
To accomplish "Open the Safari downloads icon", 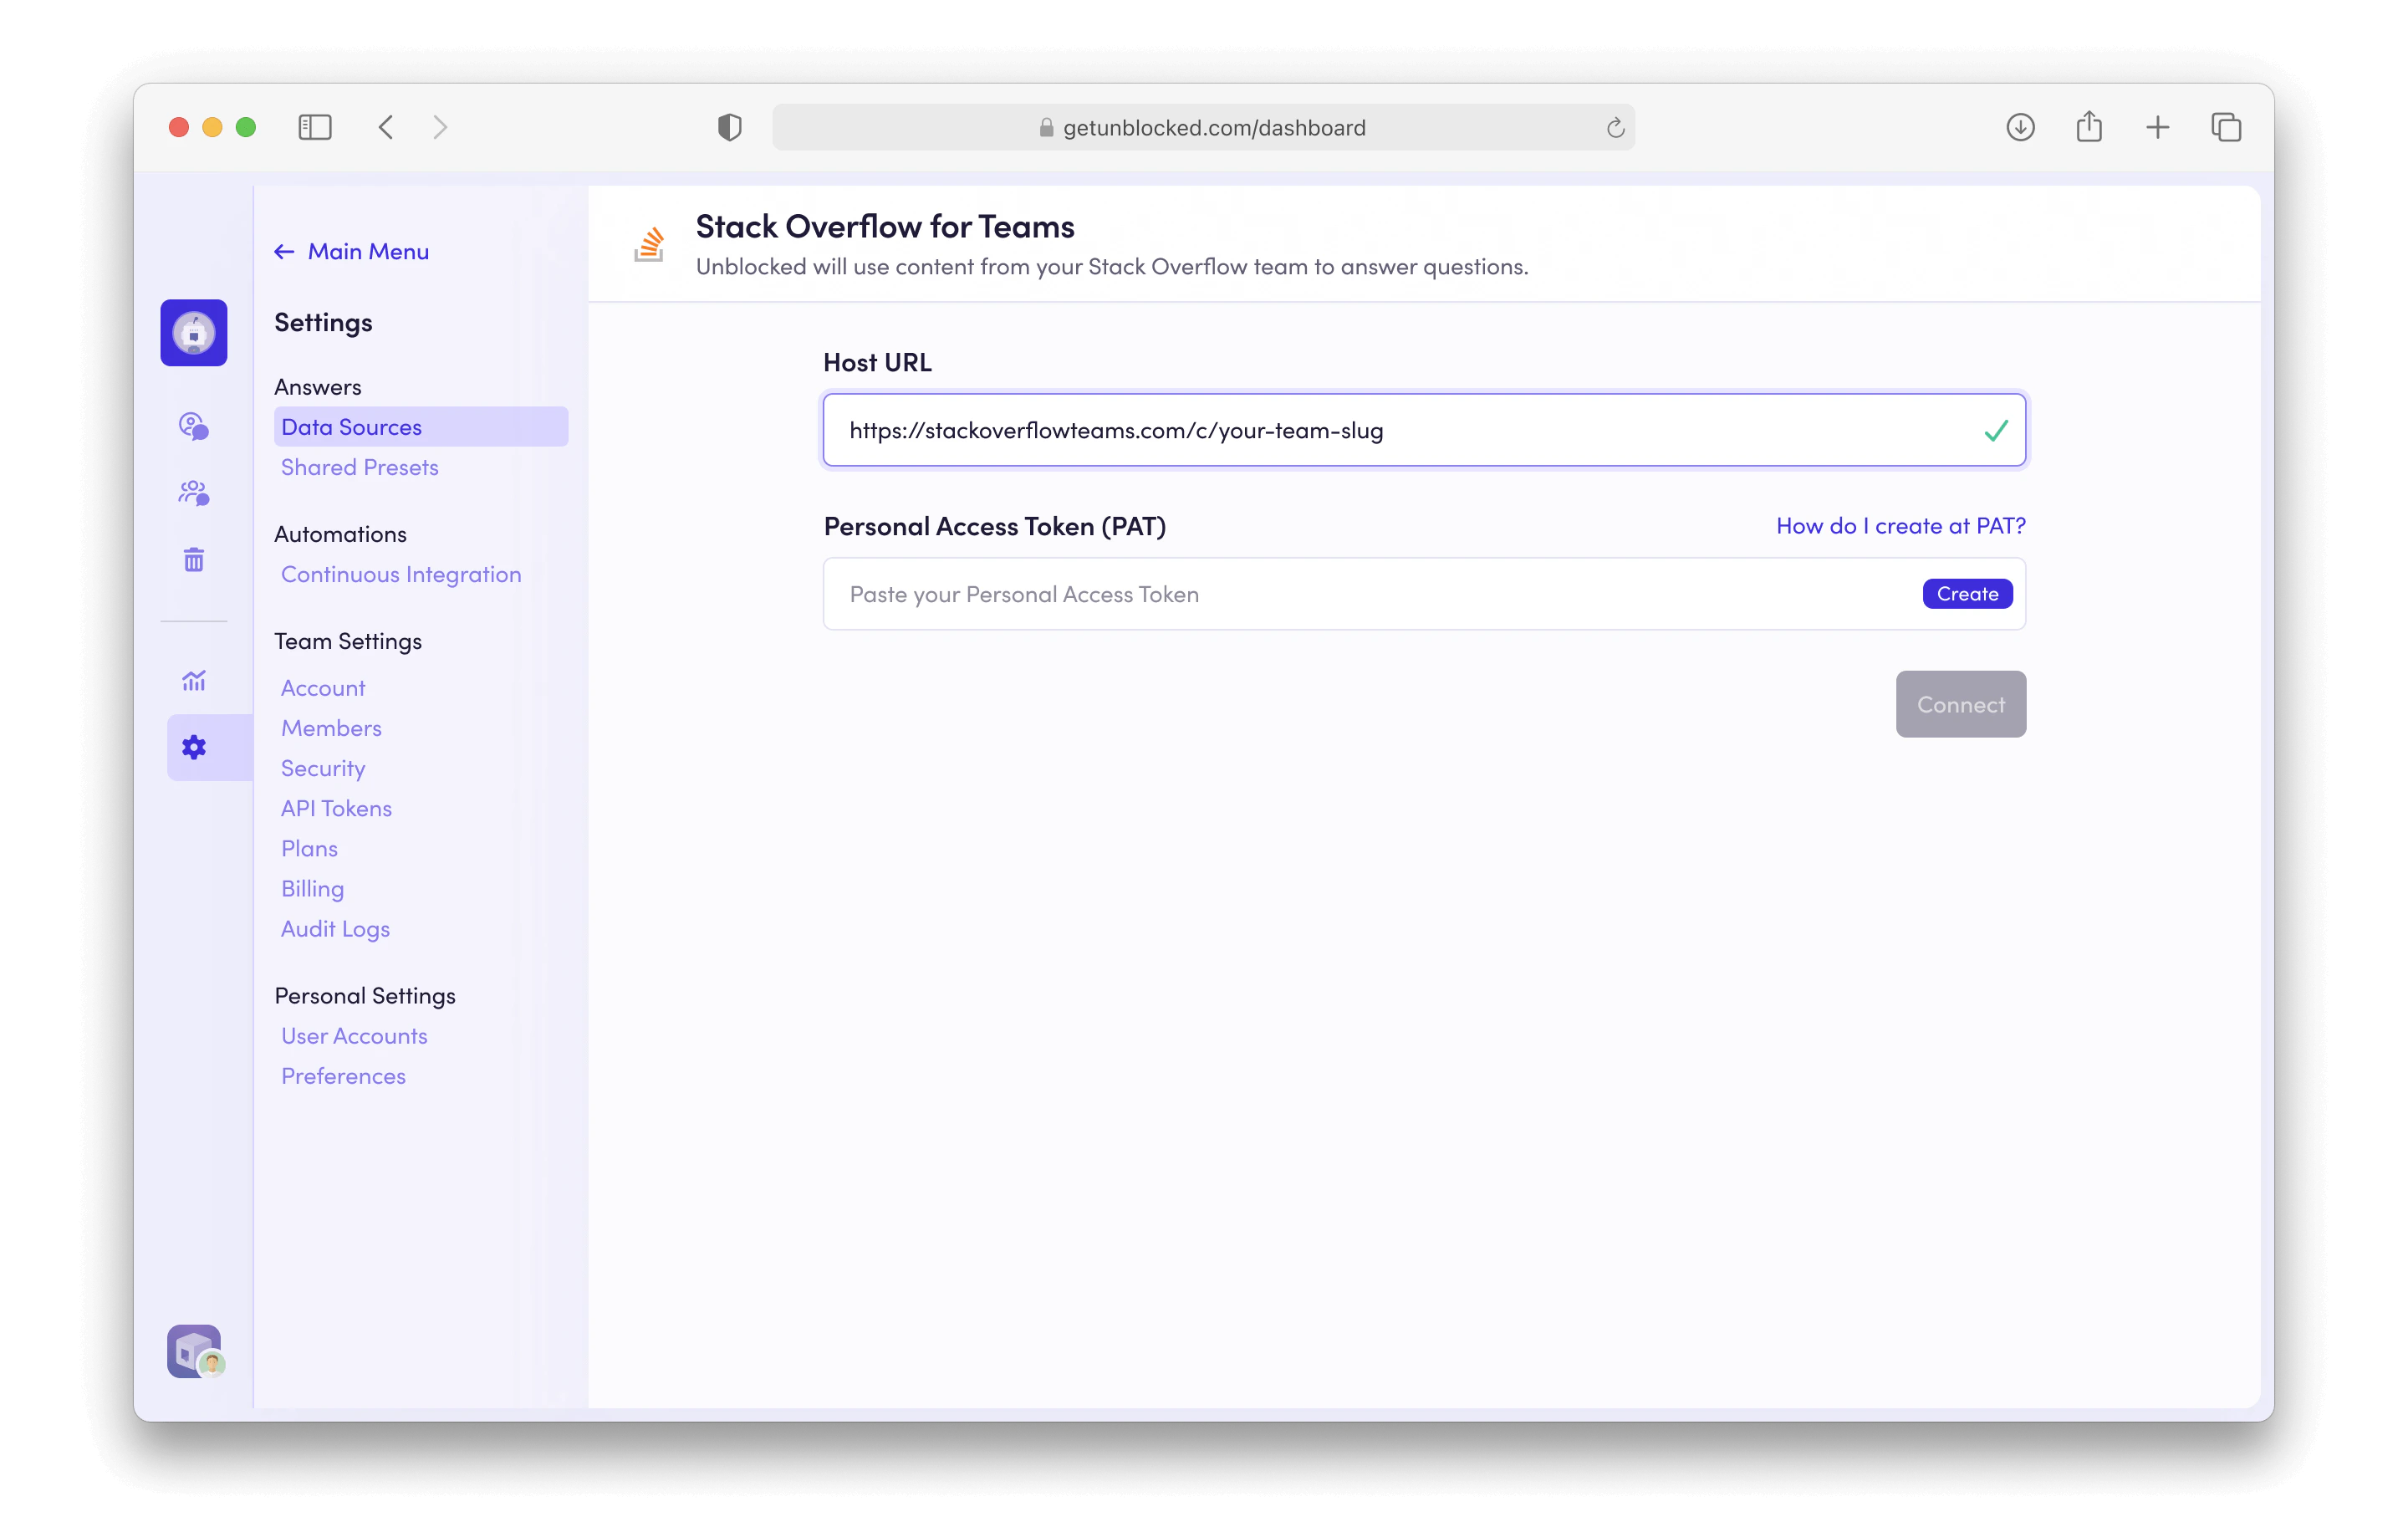I will pyautogui.click(x=2021, y=127).
